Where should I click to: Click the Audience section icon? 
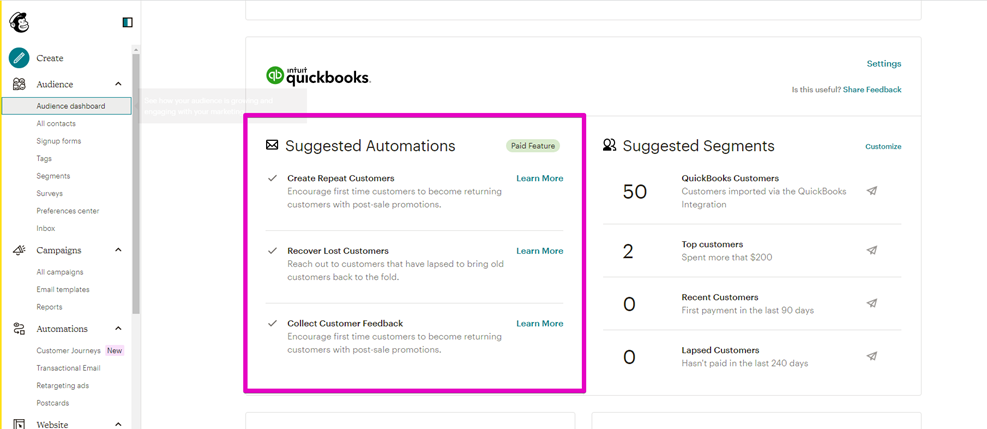coord(19,84)
